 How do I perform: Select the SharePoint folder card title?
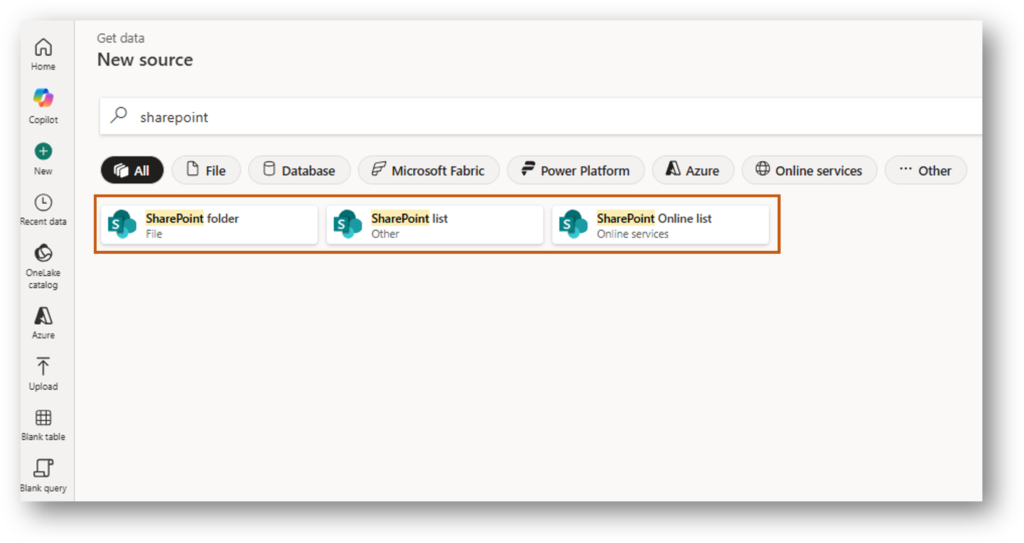(x=192, y=218)
